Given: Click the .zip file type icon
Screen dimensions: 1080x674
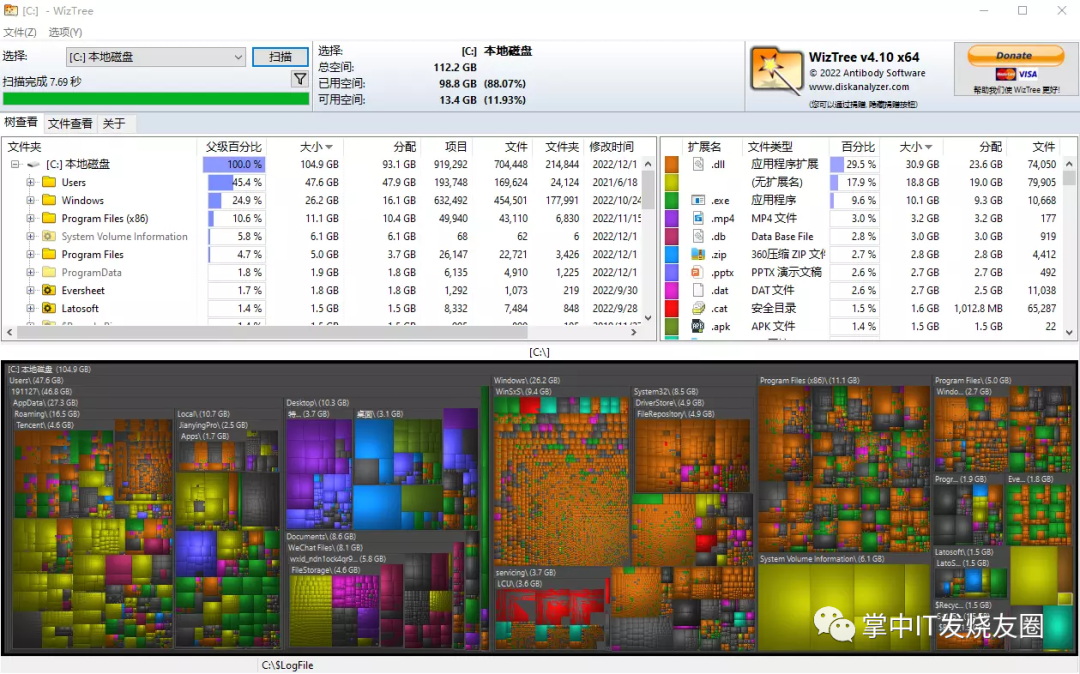Looking at the screenshot, I should pyautogui.click(x=698, y=254).
